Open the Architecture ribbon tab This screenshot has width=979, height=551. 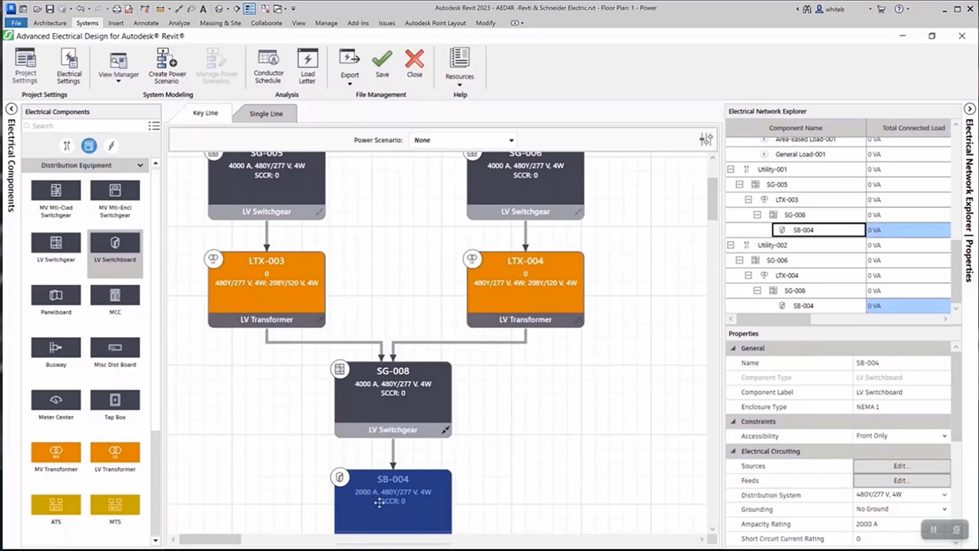(50, 23)
